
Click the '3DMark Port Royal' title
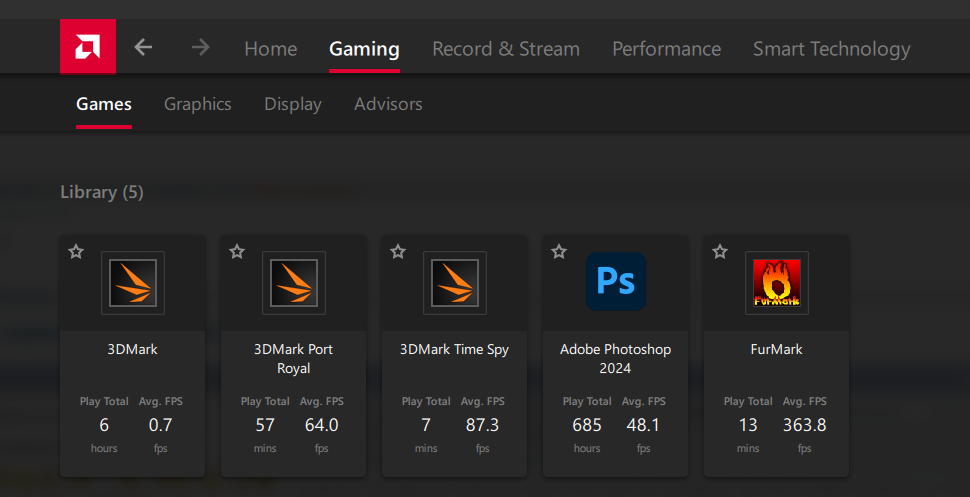tap(293, 358)
